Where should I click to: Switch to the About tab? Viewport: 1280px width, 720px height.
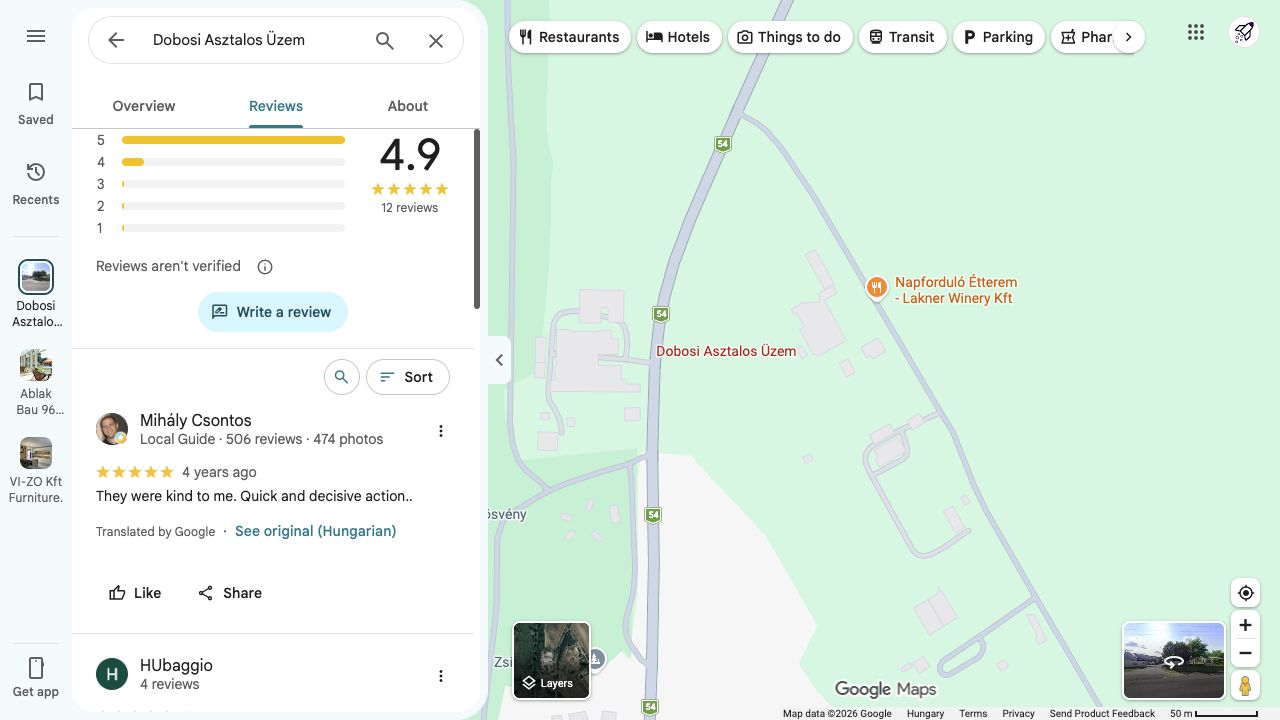point(408,106)
